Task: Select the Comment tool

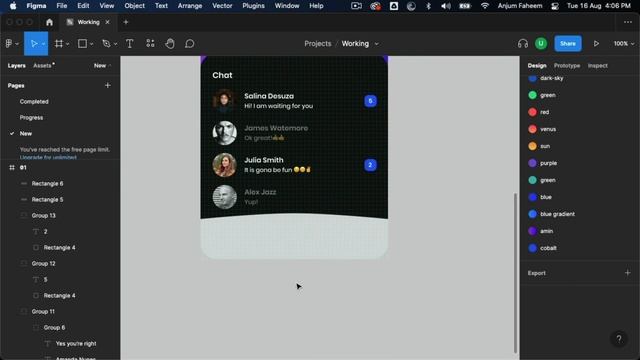Action: 189,44
